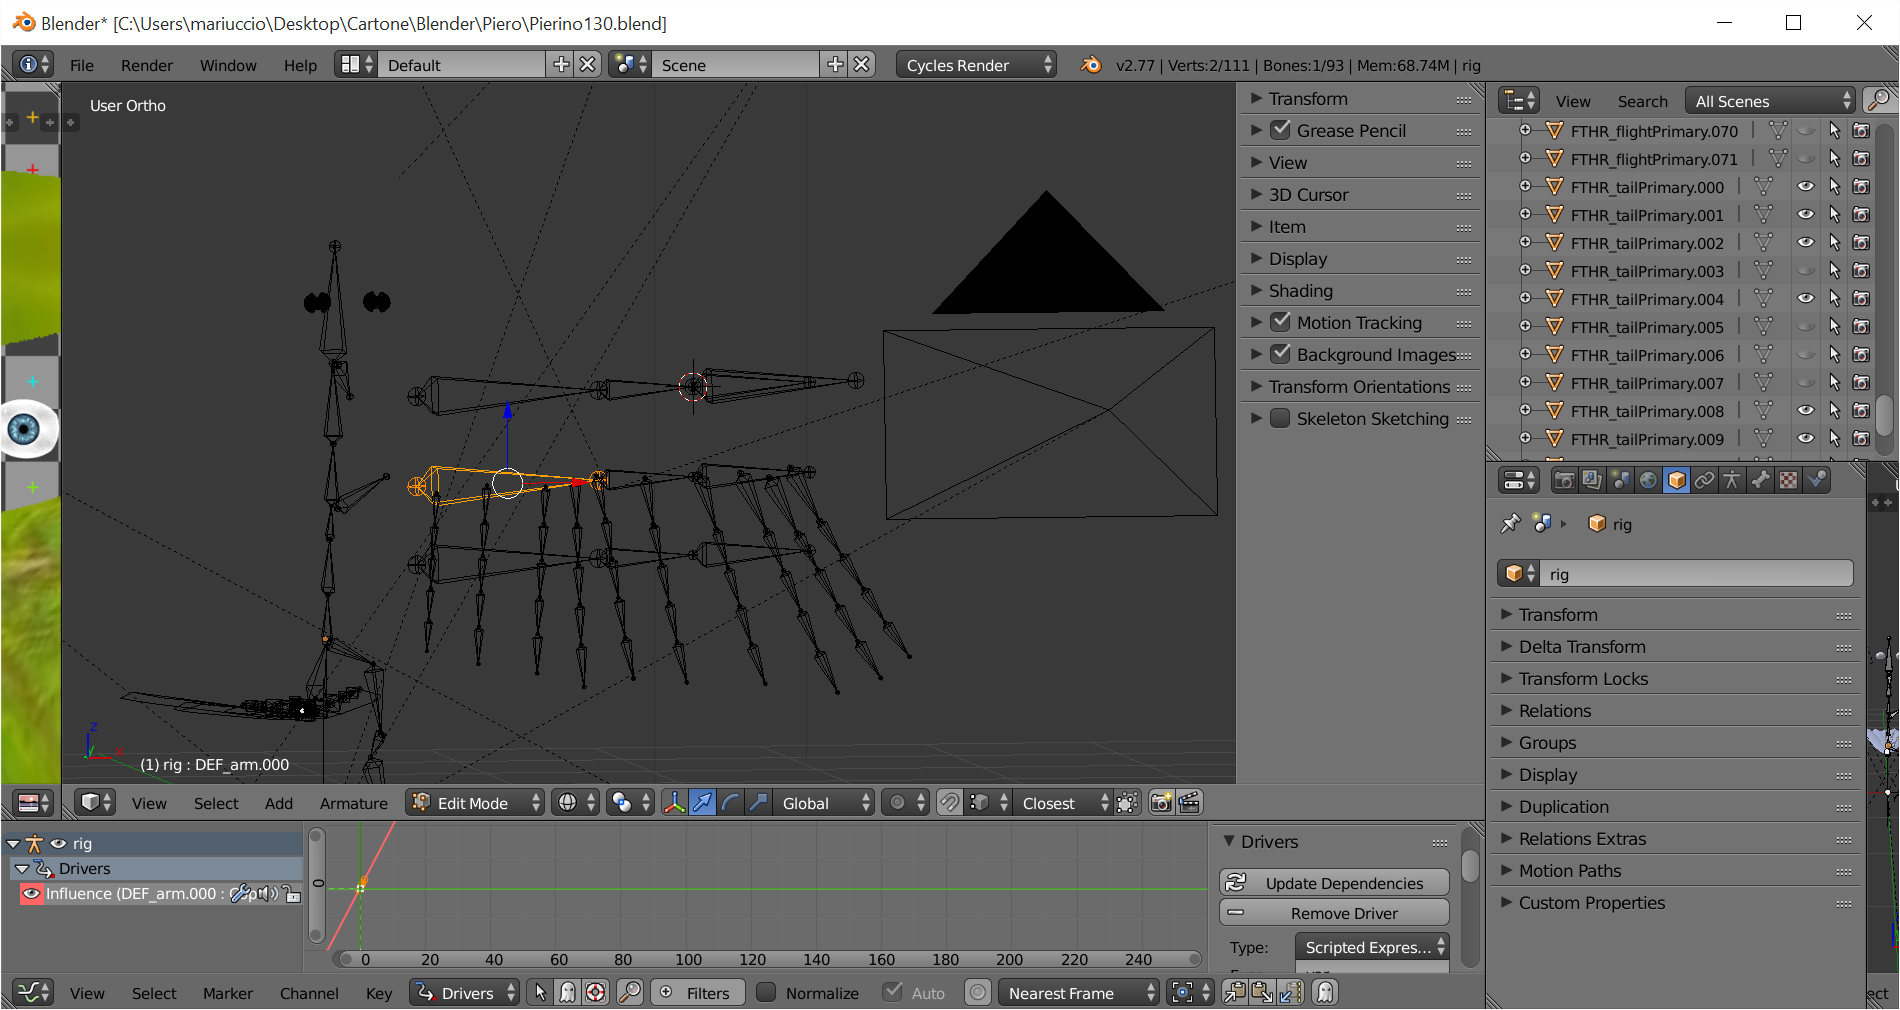Open the Texture properties checker tab

tap(1788, 481)
